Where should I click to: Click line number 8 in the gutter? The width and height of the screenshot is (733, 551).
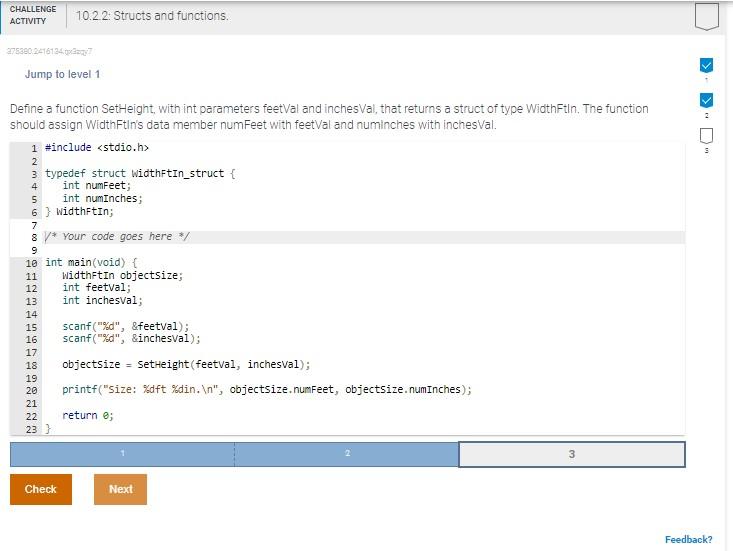coord(34,237)
